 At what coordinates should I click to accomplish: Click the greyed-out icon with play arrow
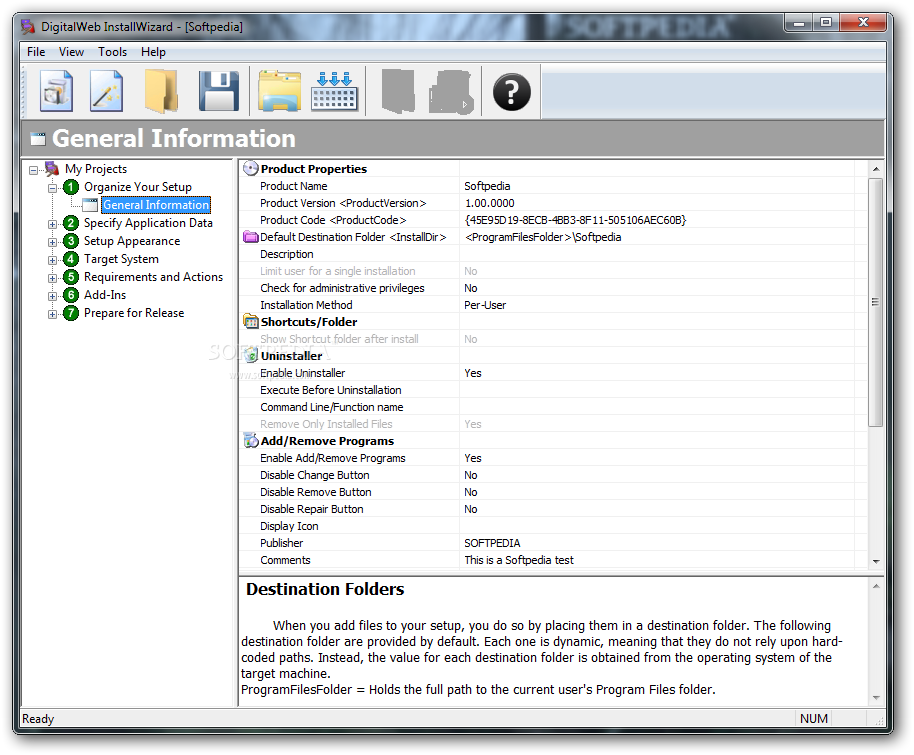tap(451, 92)
